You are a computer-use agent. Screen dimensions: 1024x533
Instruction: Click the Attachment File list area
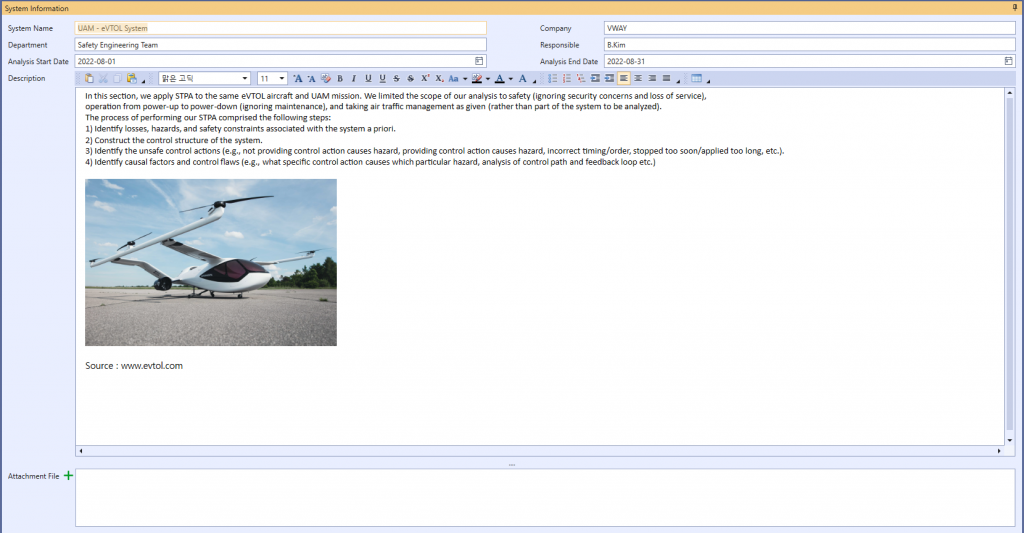(545, 497)
